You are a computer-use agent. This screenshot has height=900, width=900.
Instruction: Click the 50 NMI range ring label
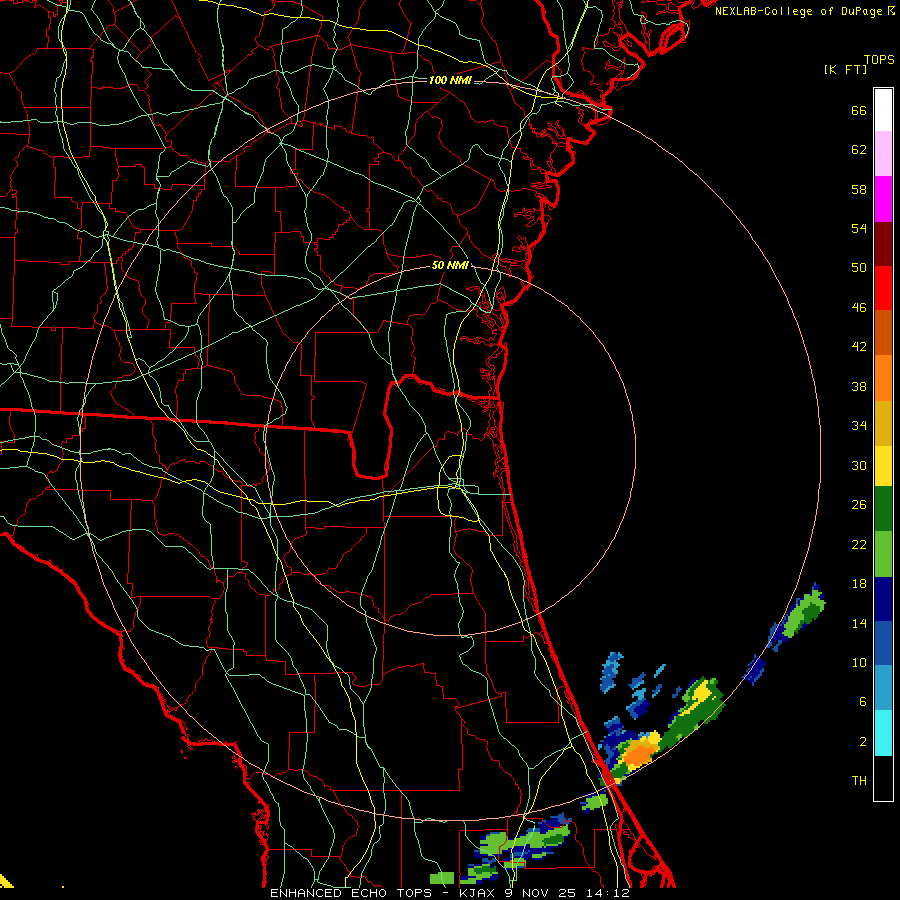[x=450, y=265]
